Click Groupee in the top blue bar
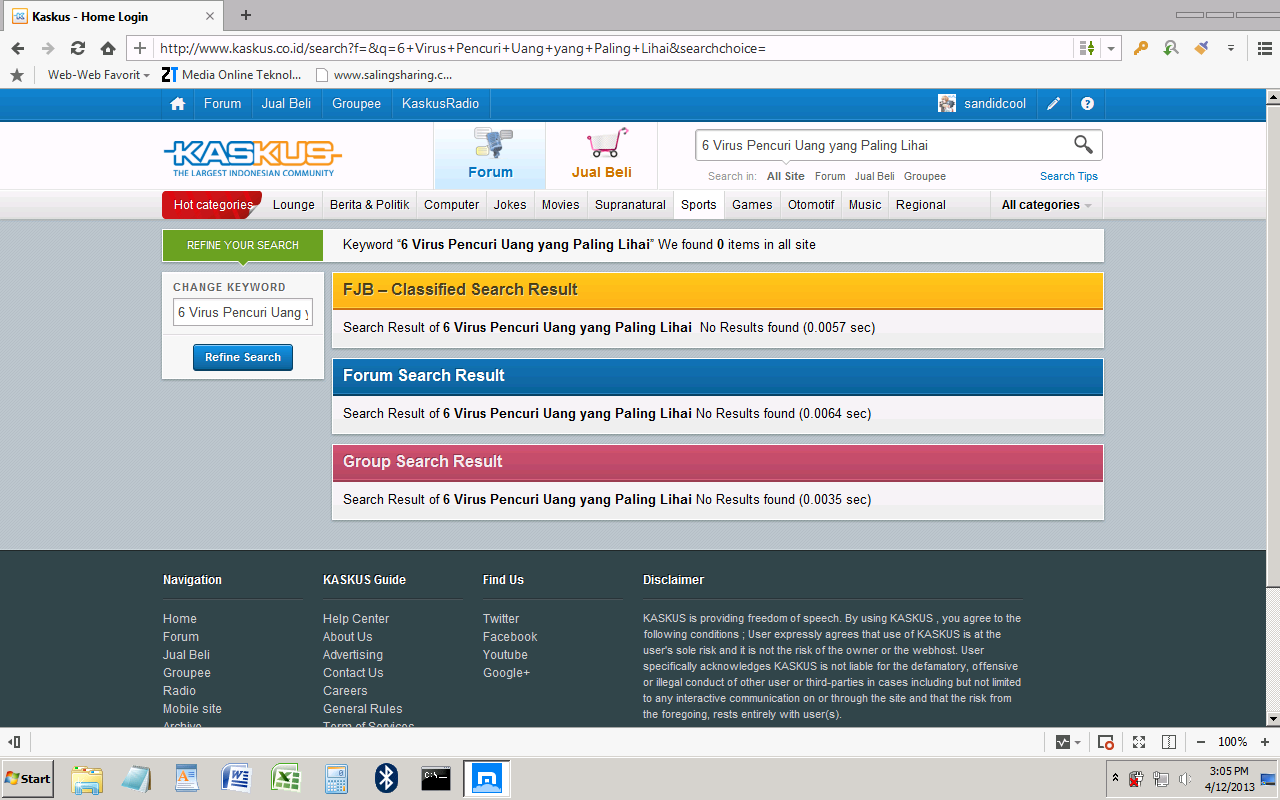The image size is (1280, 800). (357, 104)
